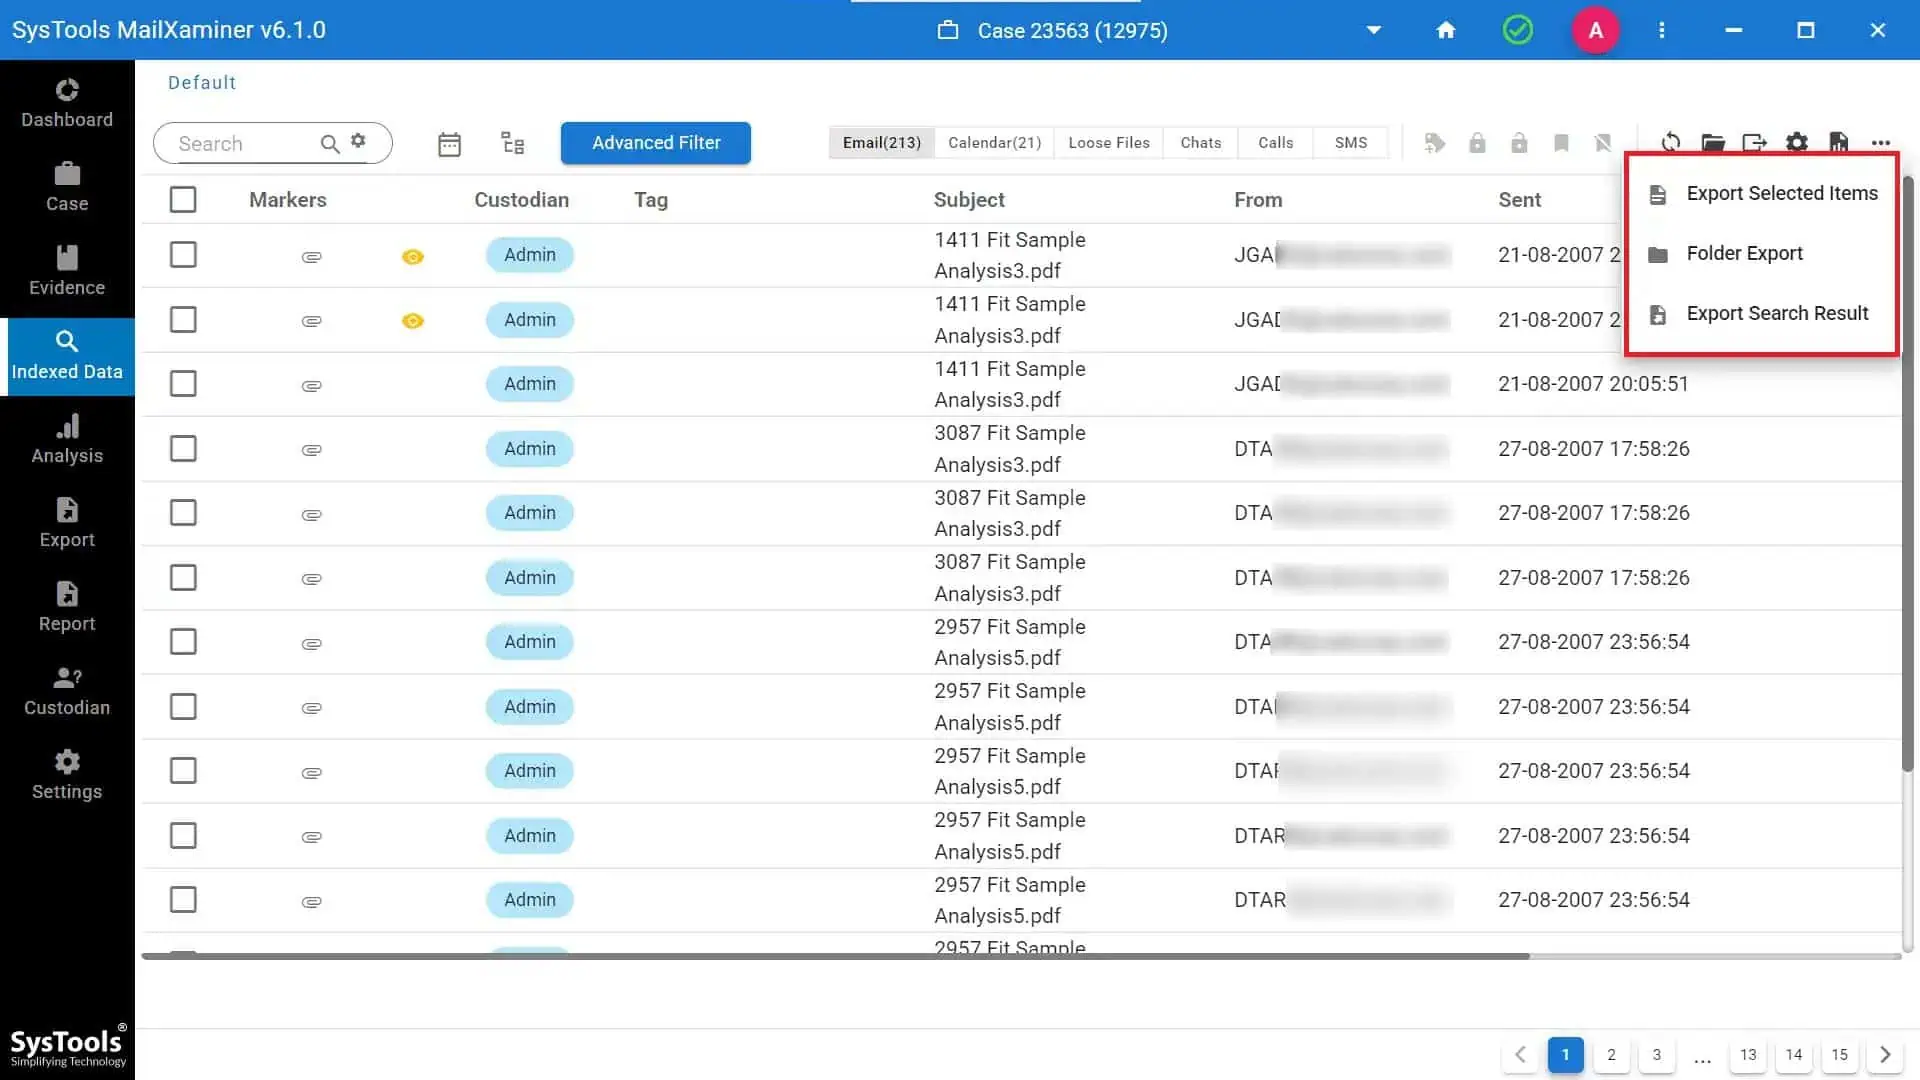Image resolution: width=1920 pixels, height=1080 pixels.
Task: Open the calendar date filter icon
Action: (449, 143)
